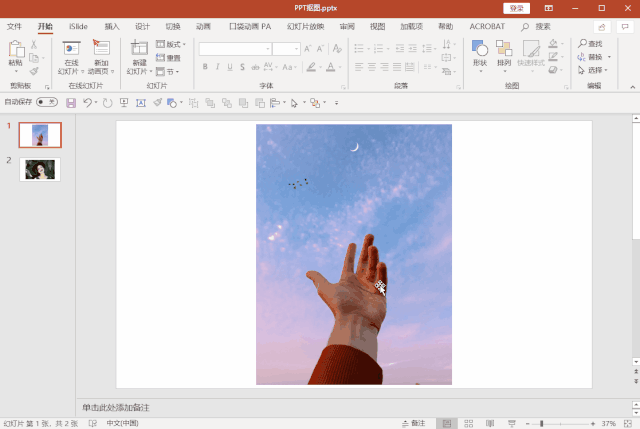This screenshot has height=429, width=640.
Task: Click the Underline U formatting icon
Action: 230,67
